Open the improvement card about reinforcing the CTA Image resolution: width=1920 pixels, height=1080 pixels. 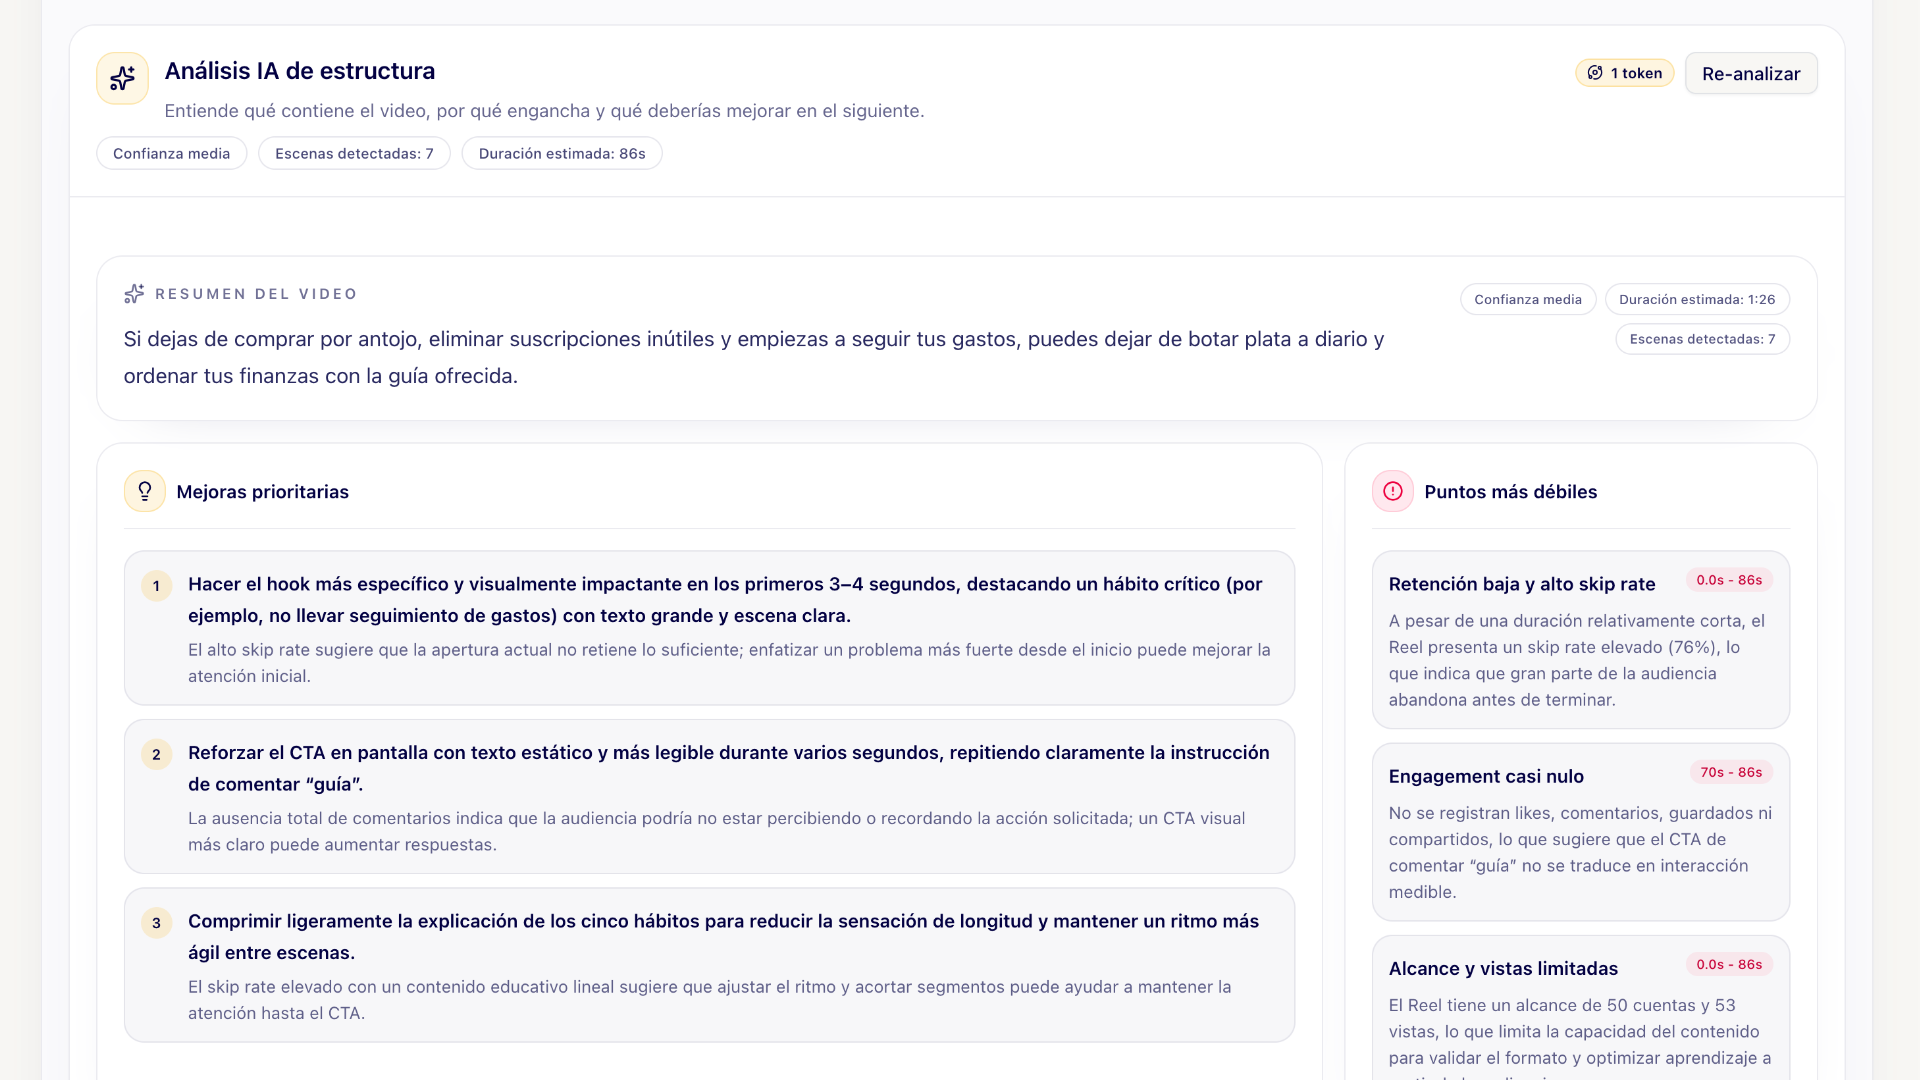[x=709, y=797]
